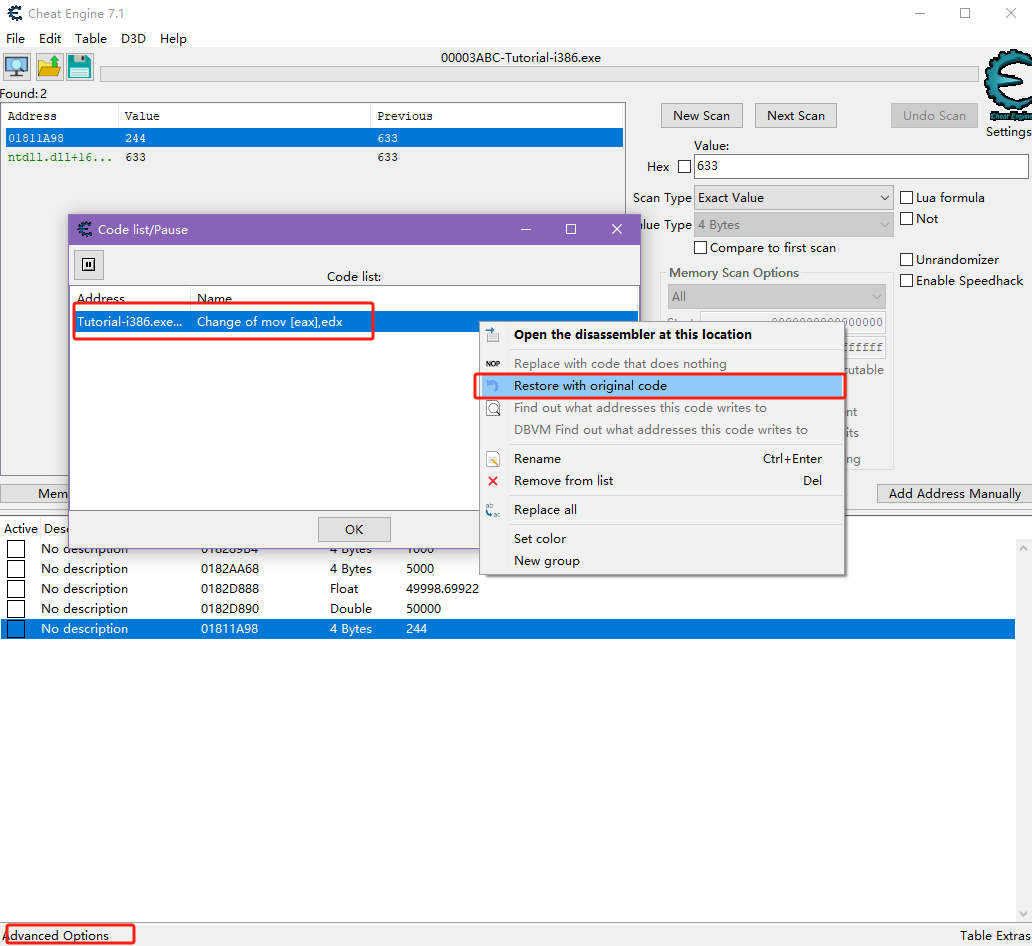Click the Name column header in Code list
The height and width of the screenshot is (946, 1032).
pos(414,298)
